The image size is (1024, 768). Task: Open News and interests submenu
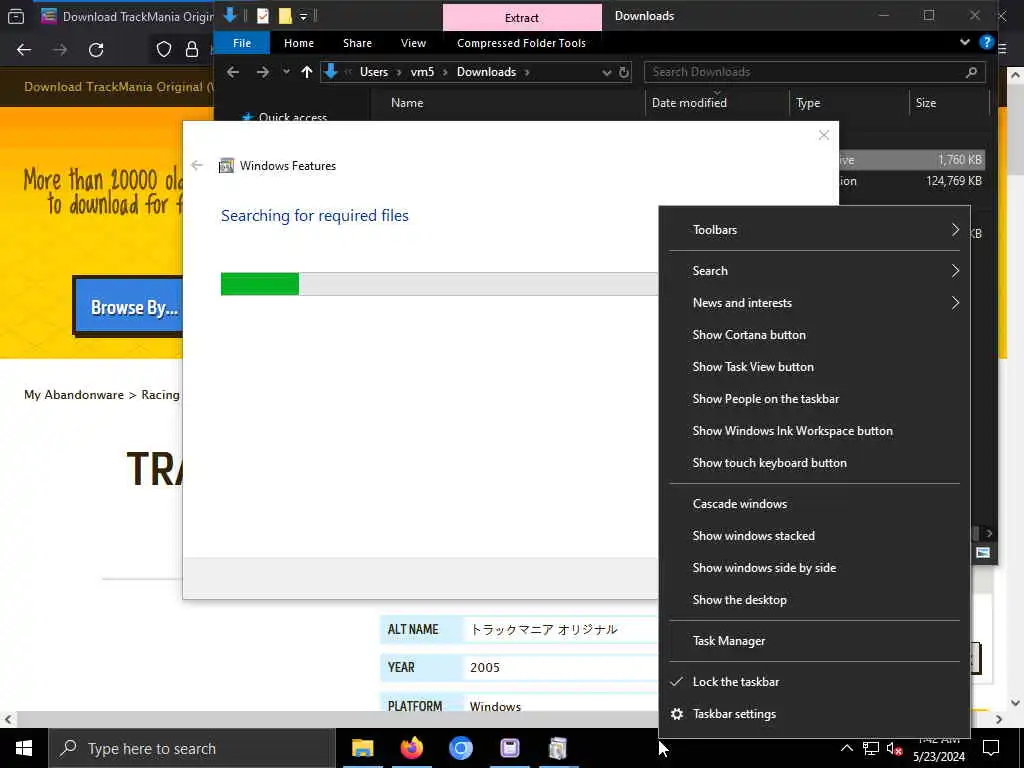[814, 302]
